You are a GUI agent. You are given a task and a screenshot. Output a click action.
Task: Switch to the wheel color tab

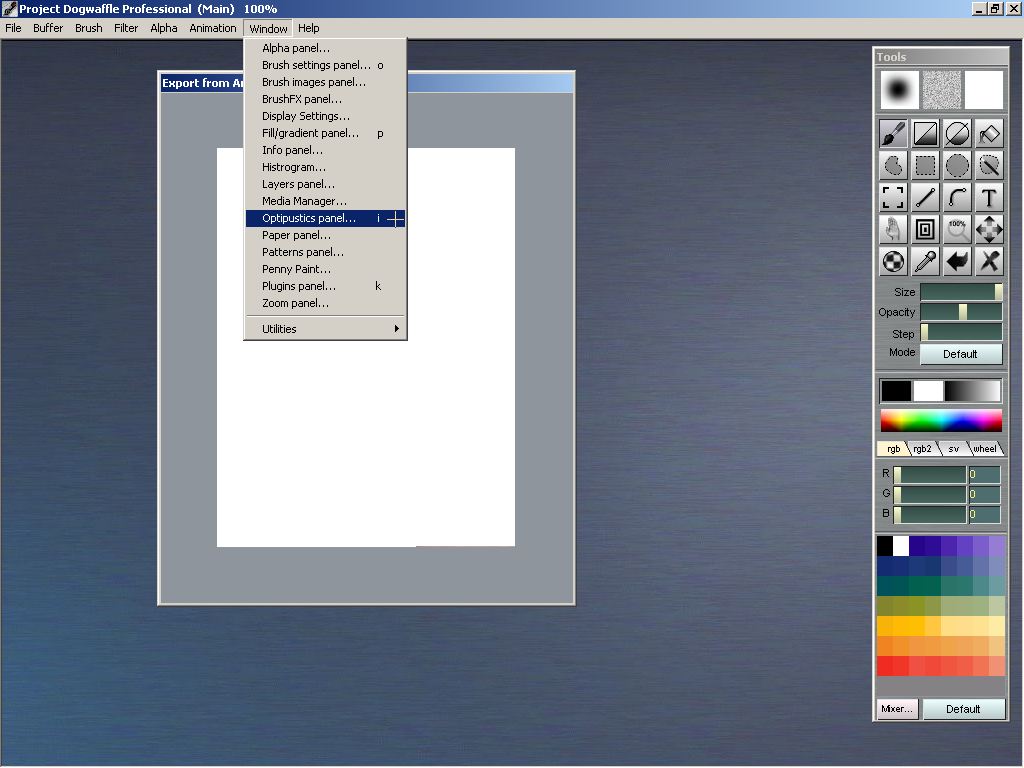click(x=985, y=449)
